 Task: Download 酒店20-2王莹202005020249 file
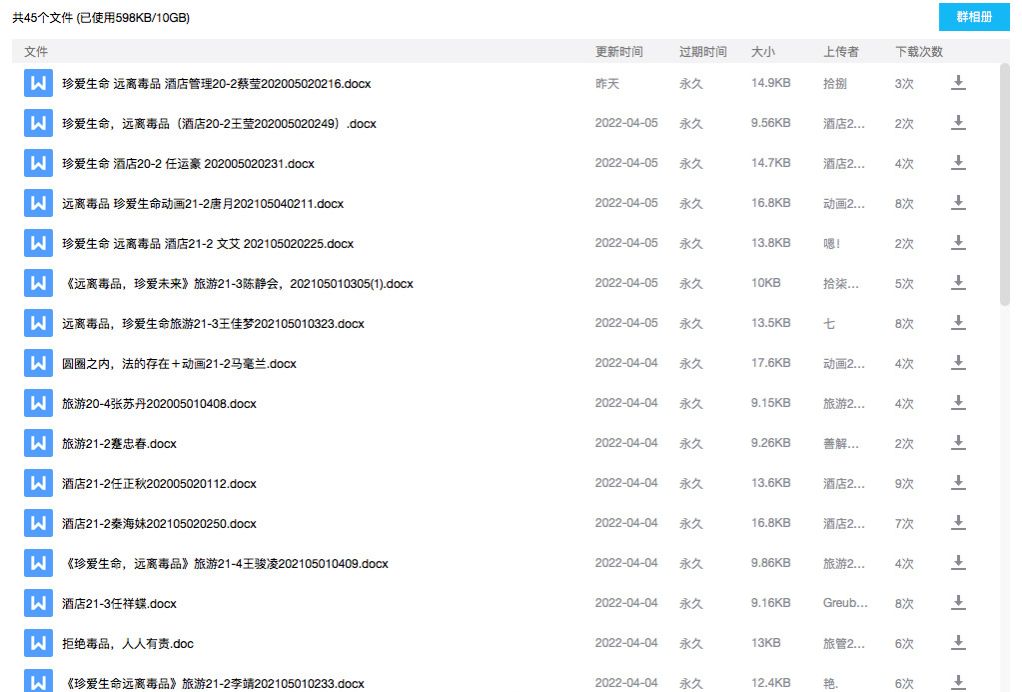(958, 123)
